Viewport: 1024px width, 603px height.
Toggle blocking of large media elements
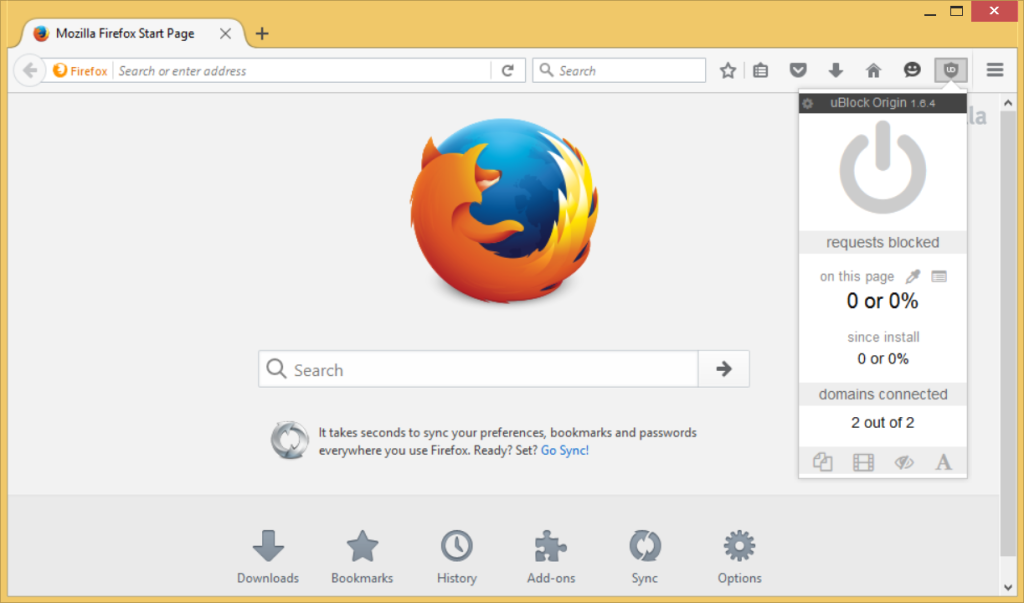click(x=862, y=461)
